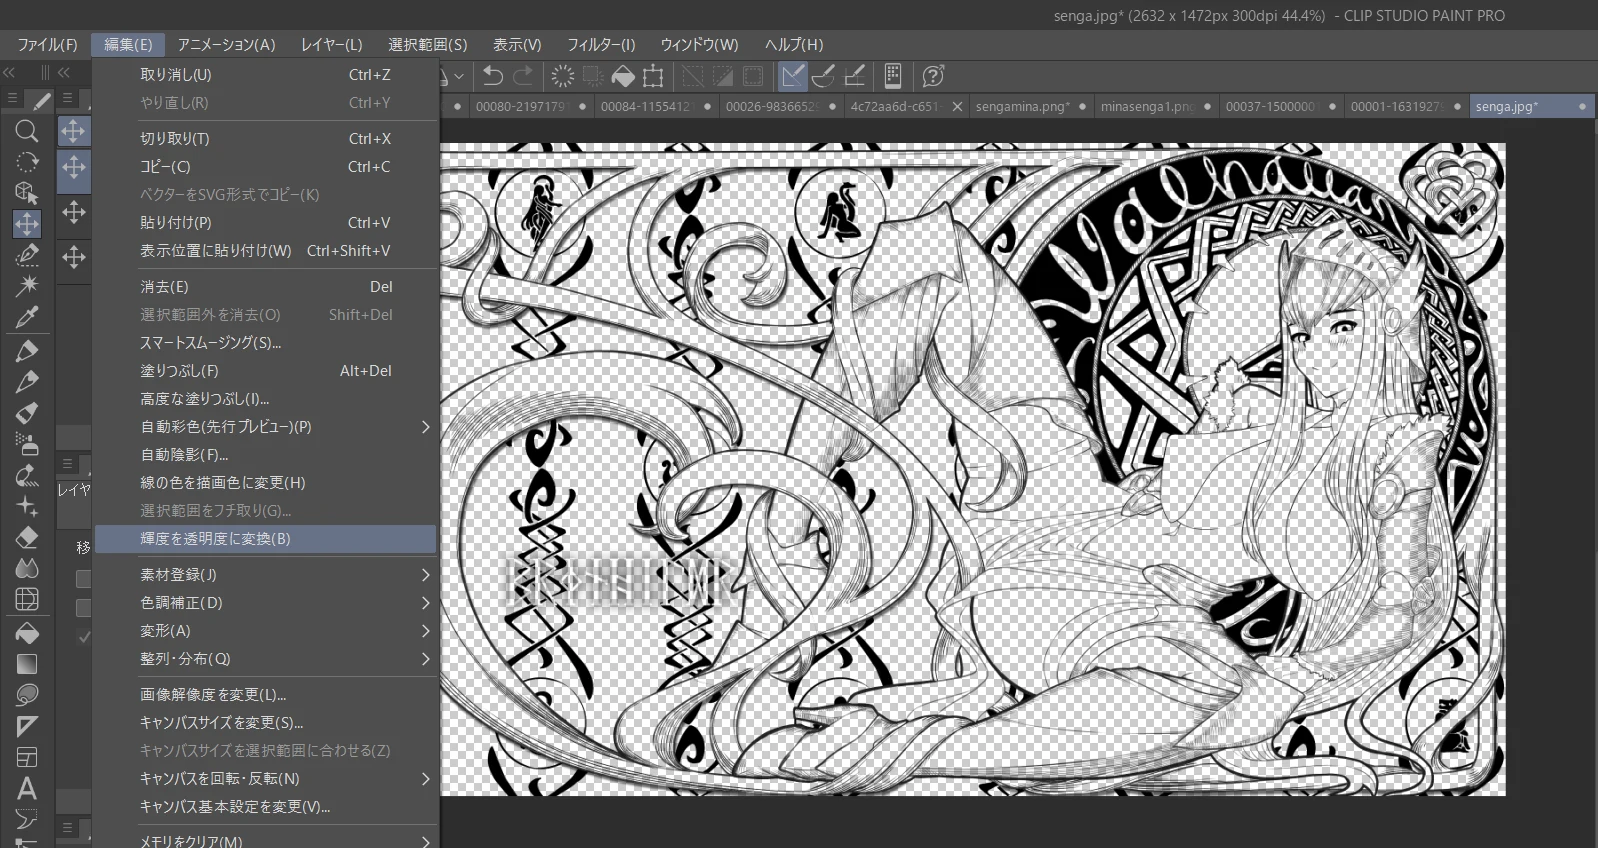The width and height of the screenshot is (1598, 848).
Task: Select the Figure ruler tool
Action: (x=27, y=726)
